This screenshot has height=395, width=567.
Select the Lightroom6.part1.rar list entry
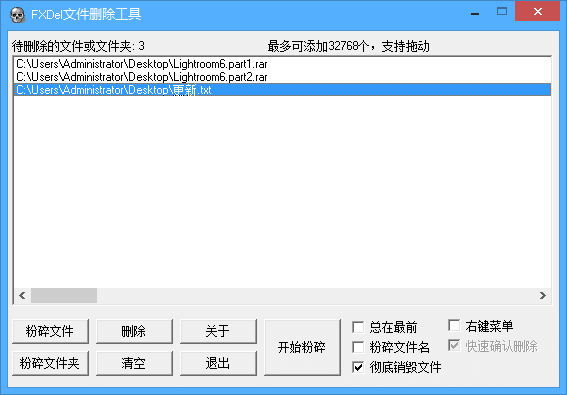pos(282,64)
